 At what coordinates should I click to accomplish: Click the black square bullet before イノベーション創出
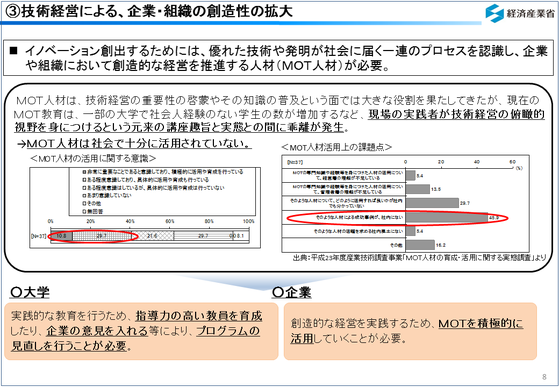(x=13, y=51)
